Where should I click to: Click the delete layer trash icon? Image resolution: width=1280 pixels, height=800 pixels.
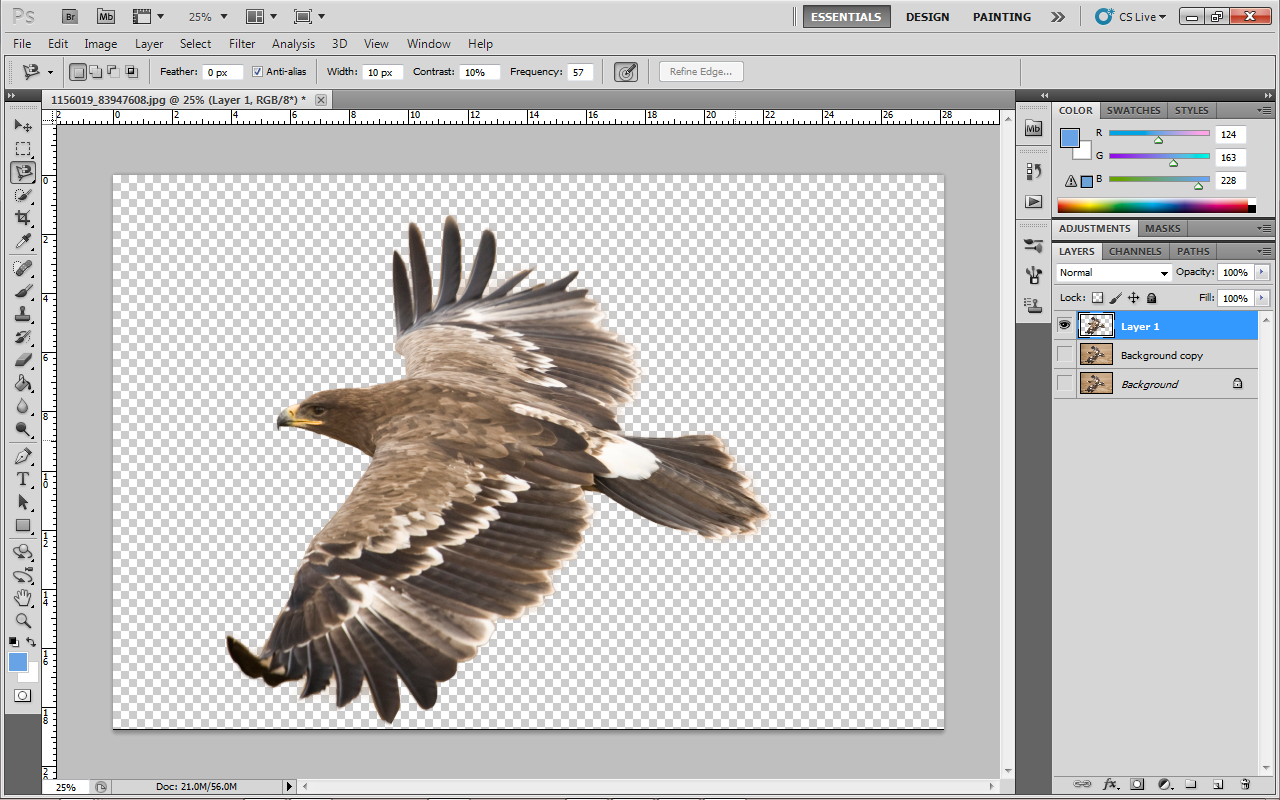point(1245,784)
